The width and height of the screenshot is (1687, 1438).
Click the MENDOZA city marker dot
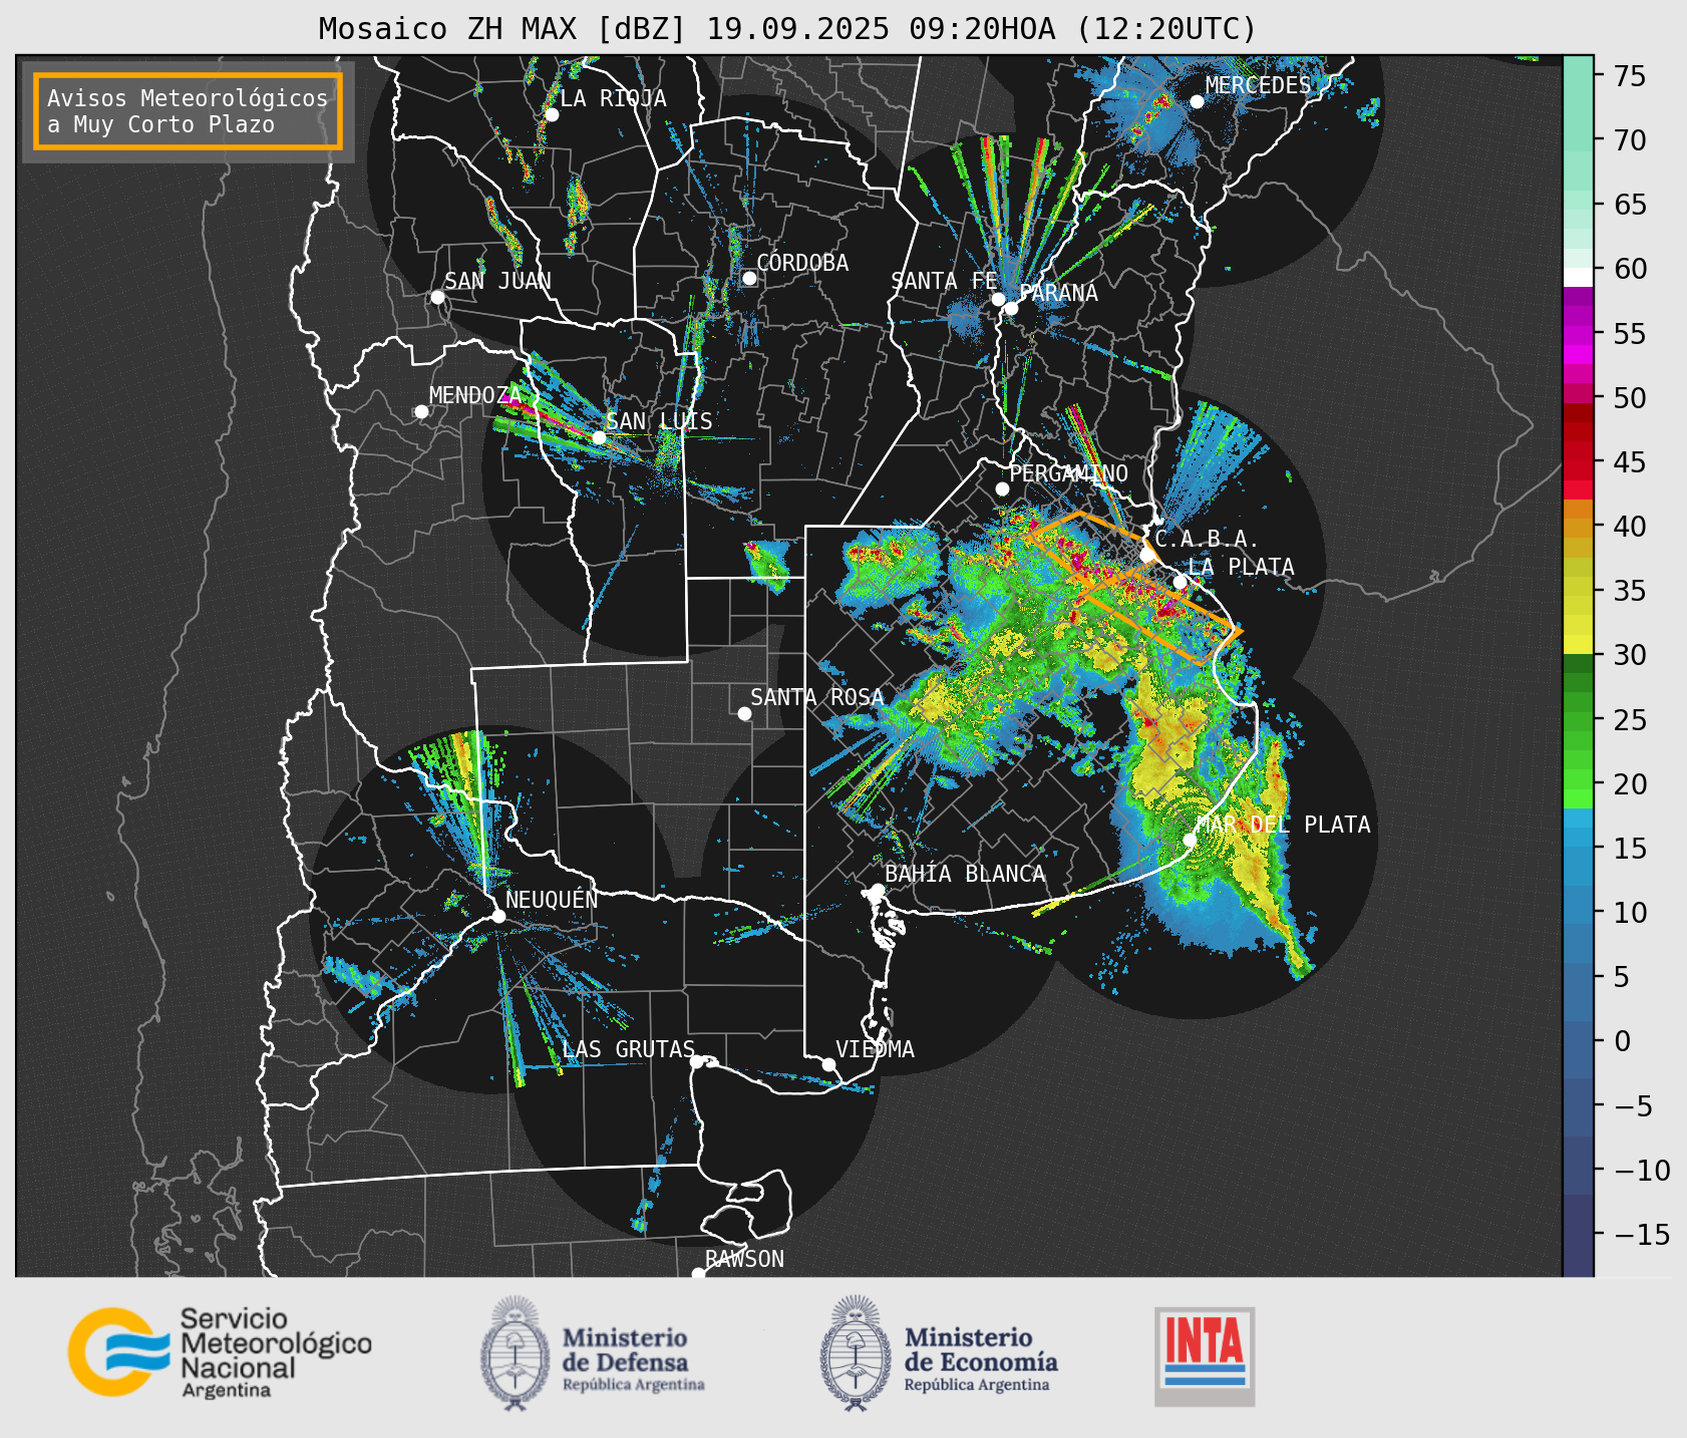click(x=421, y=412)
